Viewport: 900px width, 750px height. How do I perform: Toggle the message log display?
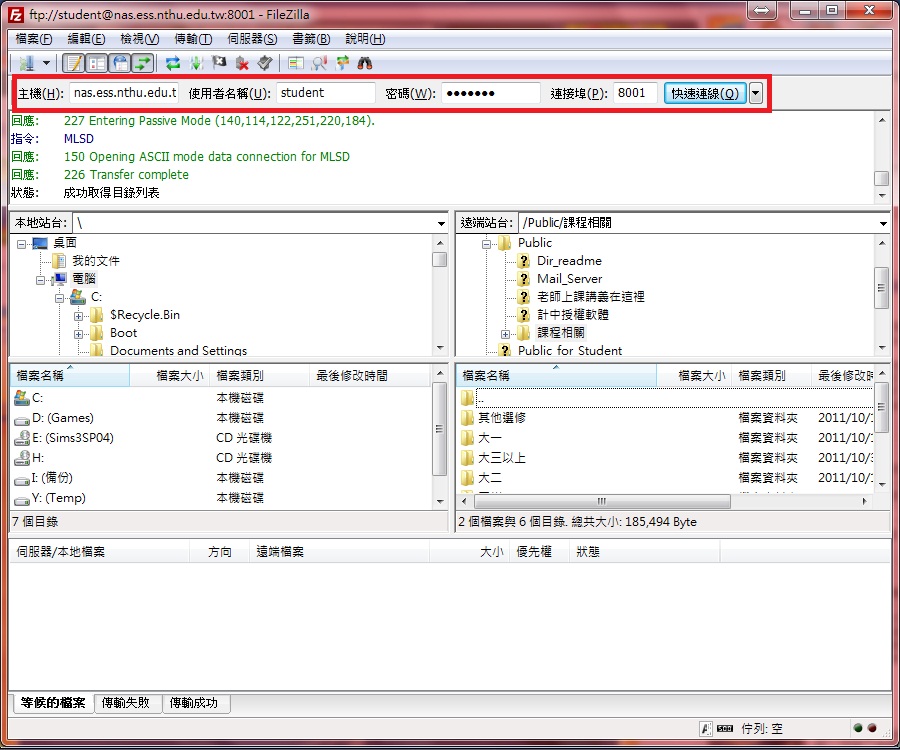73,63
